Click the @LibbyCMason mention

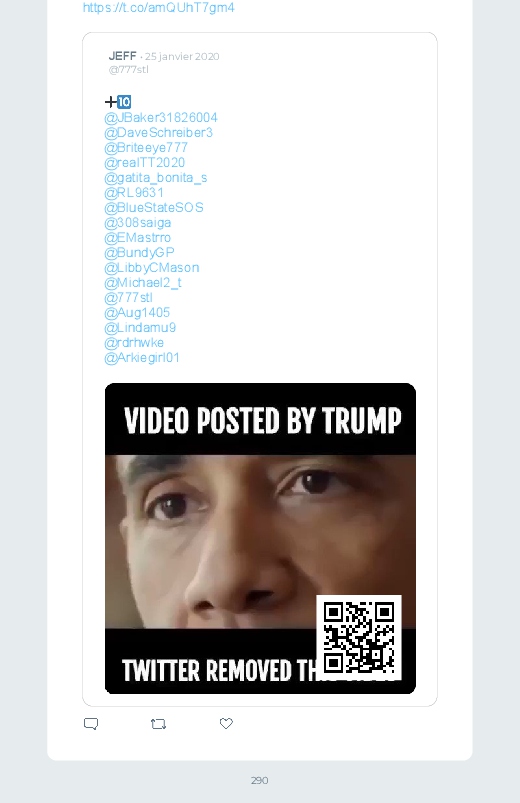coord(152,268)
